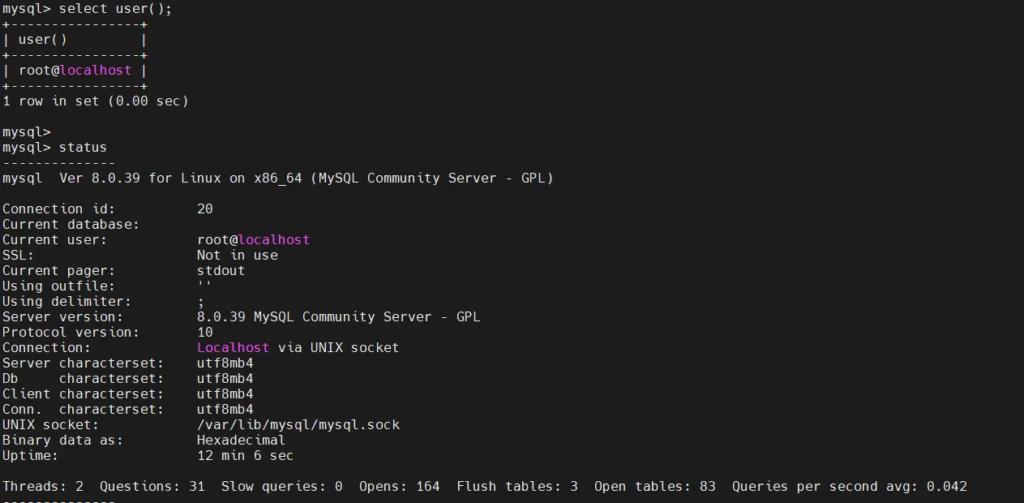Image resolution: width=1024 pixels, height=503 pixels.
Task: Click the '1 row in set (0.00 sec)' line
Action: tap(95, 101)
